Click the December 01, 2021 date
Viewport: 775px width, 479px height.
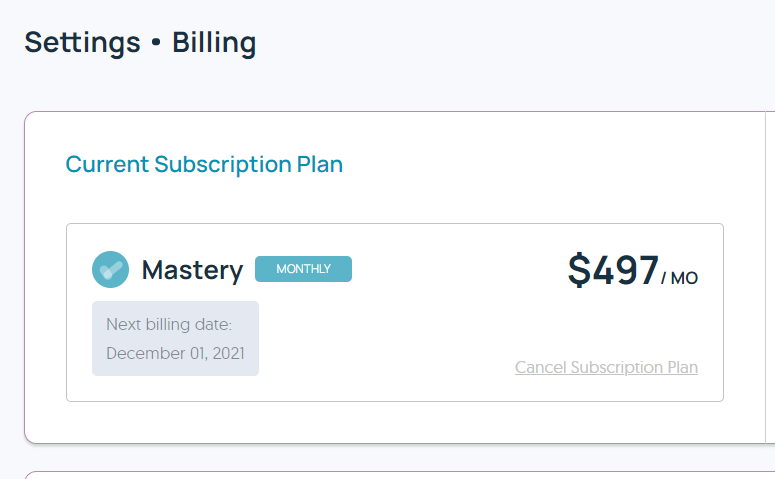click(x=175, y=353)
